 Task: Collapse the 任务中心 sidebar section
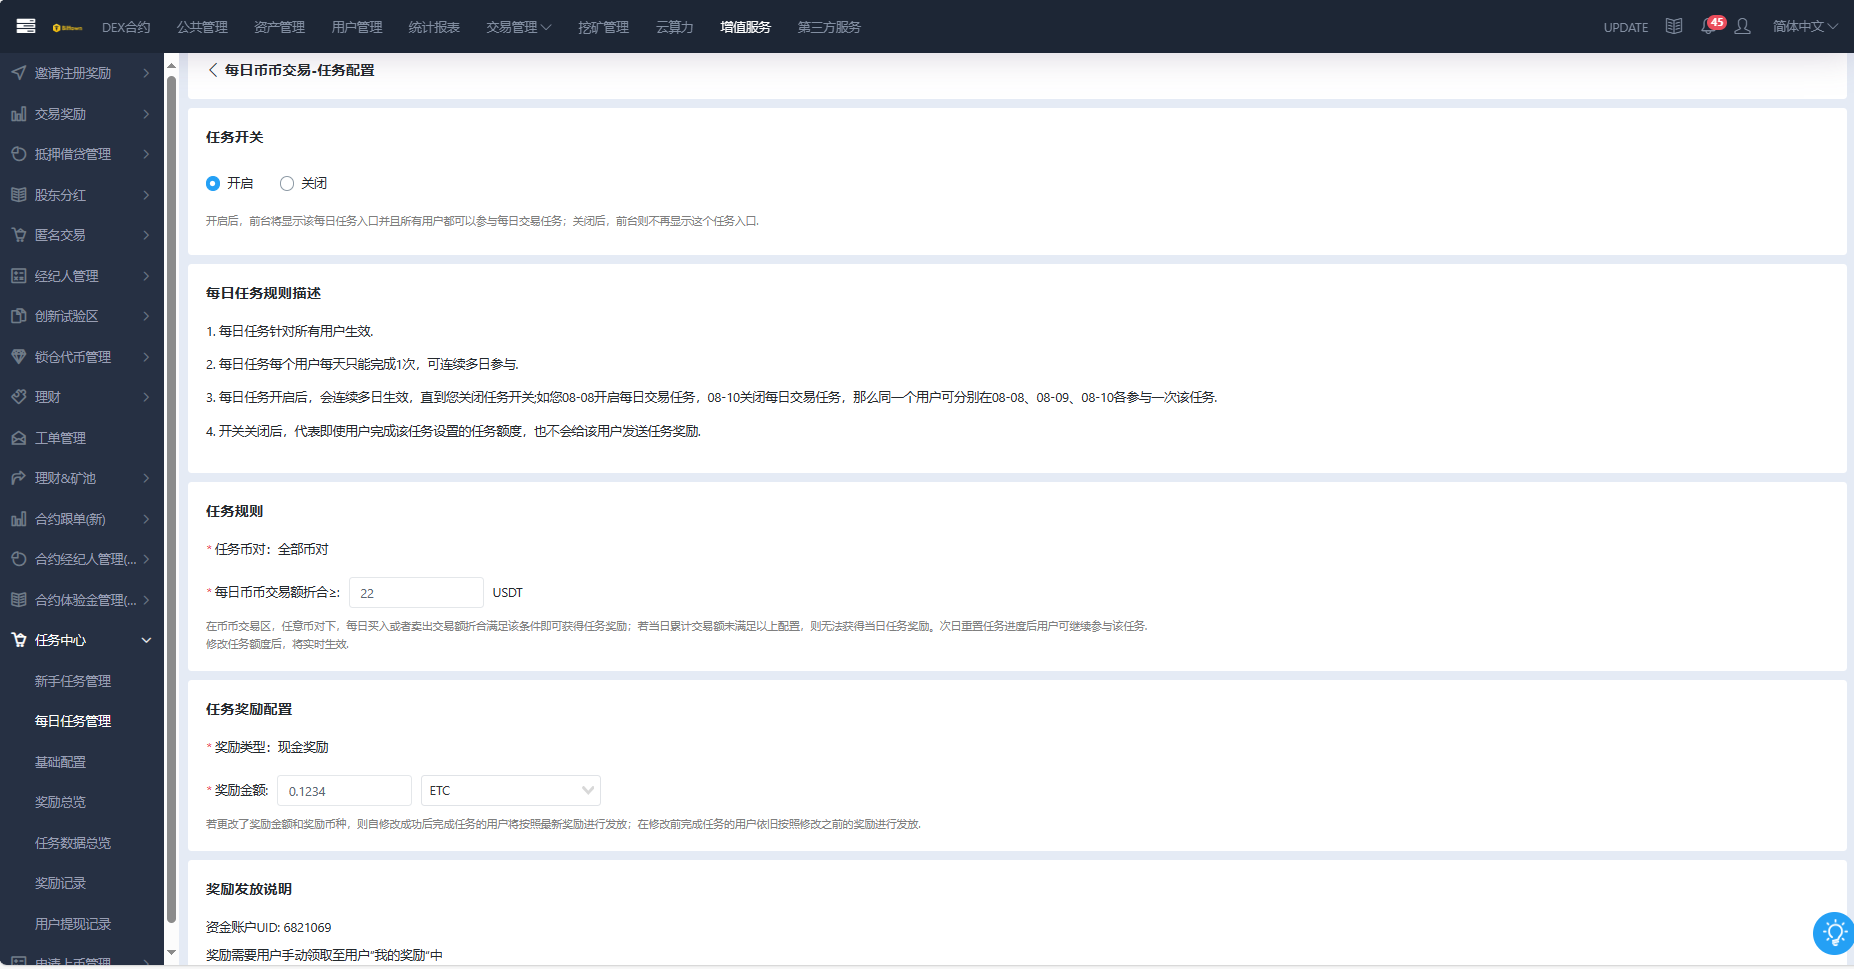146,640
